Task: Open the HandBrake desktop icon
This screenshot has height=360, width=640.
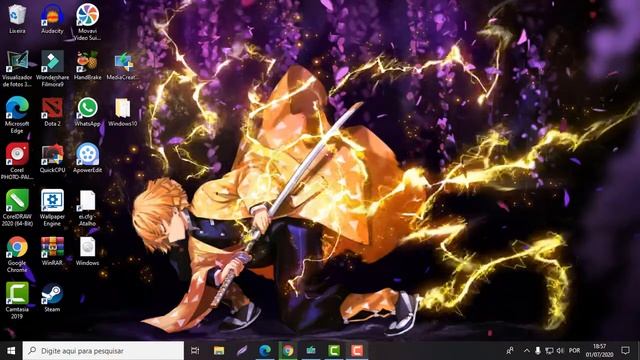Action: (x=87, y=65)
